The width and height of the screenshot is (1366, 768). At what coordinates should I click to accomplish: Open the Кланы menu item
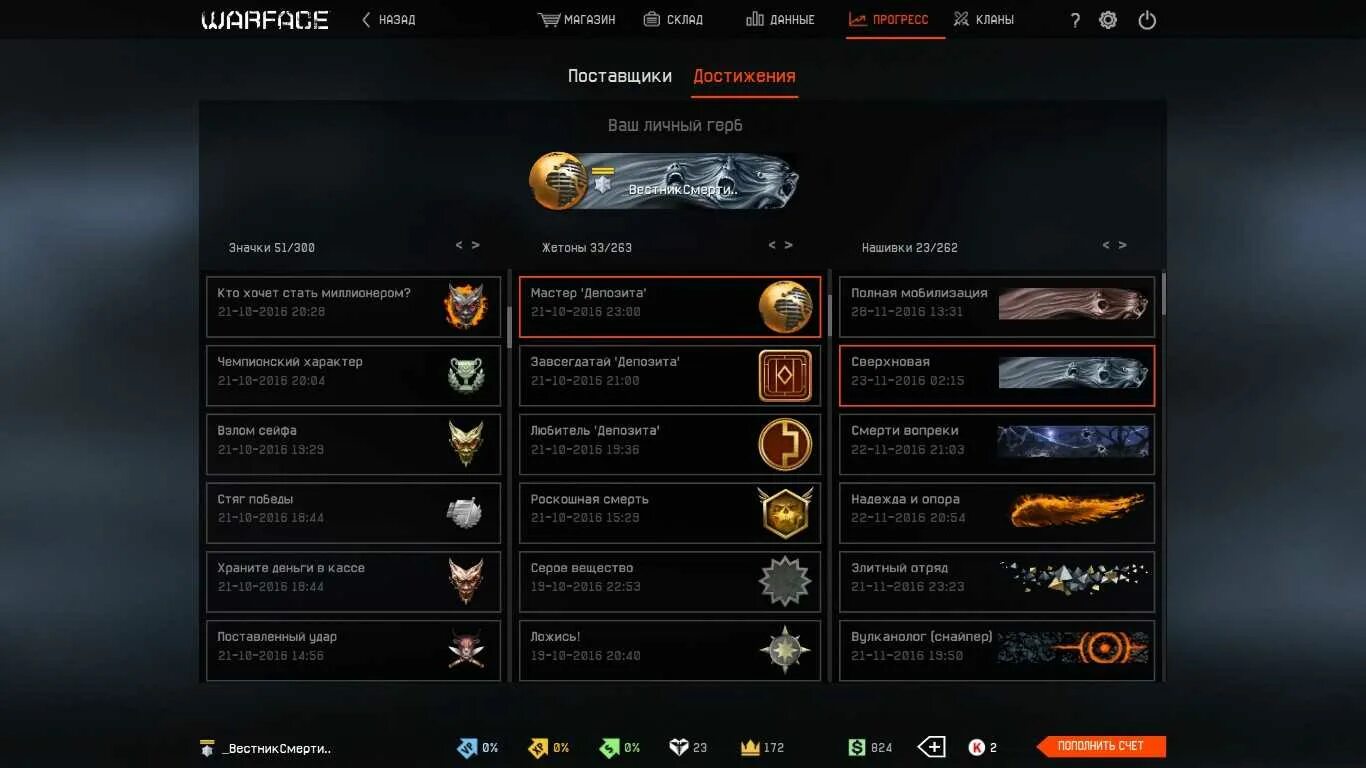[984, 19]
